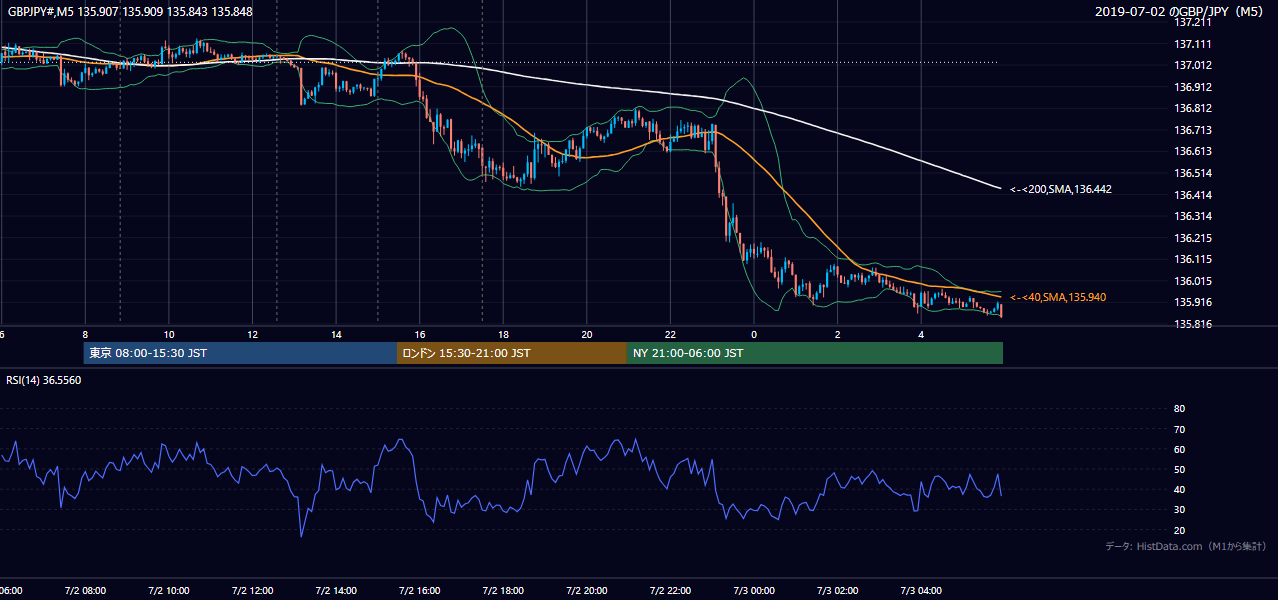Click the 7/2 20:00 date label
Image resolution: width=1278 pixels, height=600 pixels.
[x=587, y=590]
